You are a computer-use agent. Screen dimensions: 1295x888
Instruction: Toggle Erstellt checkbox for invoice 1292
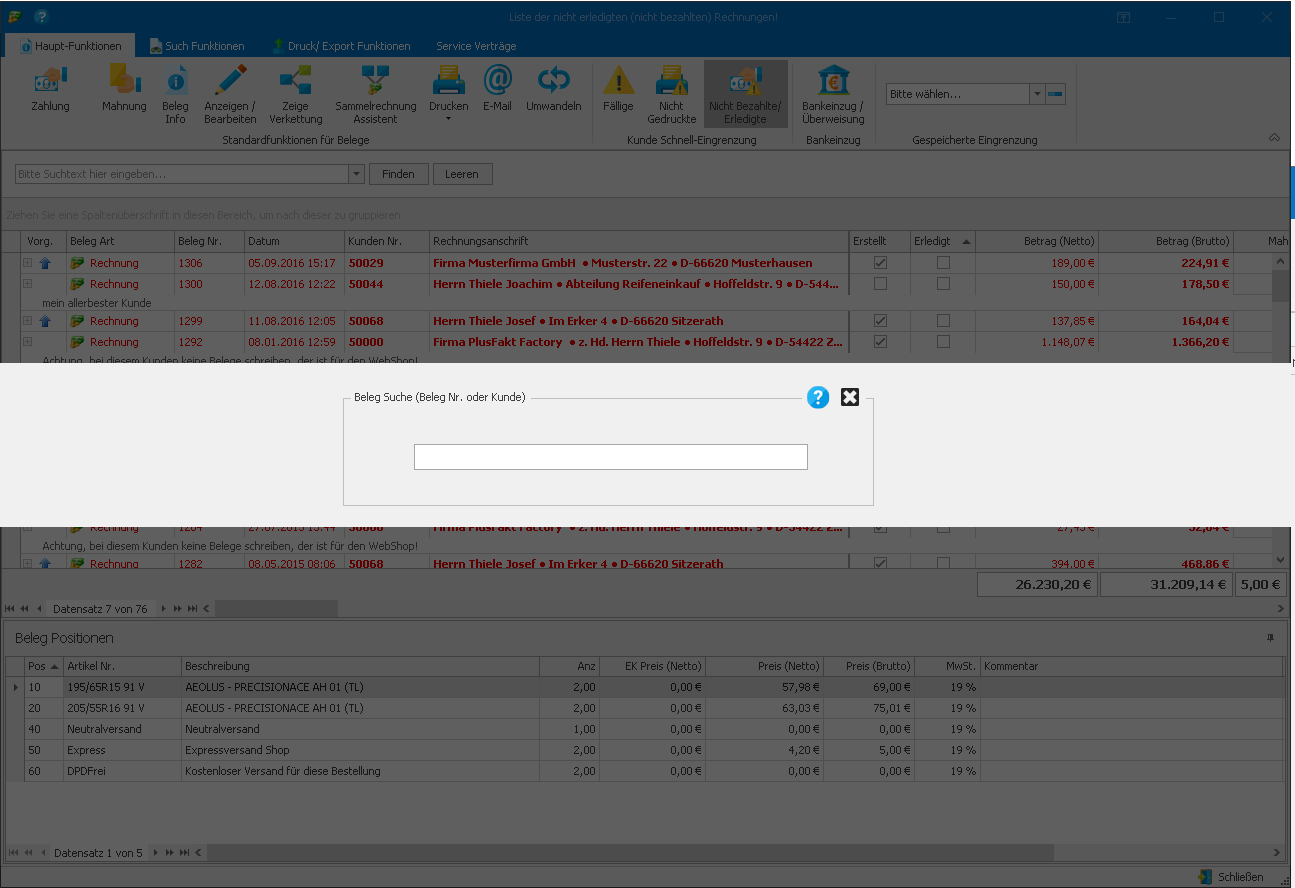coord(880,342)
